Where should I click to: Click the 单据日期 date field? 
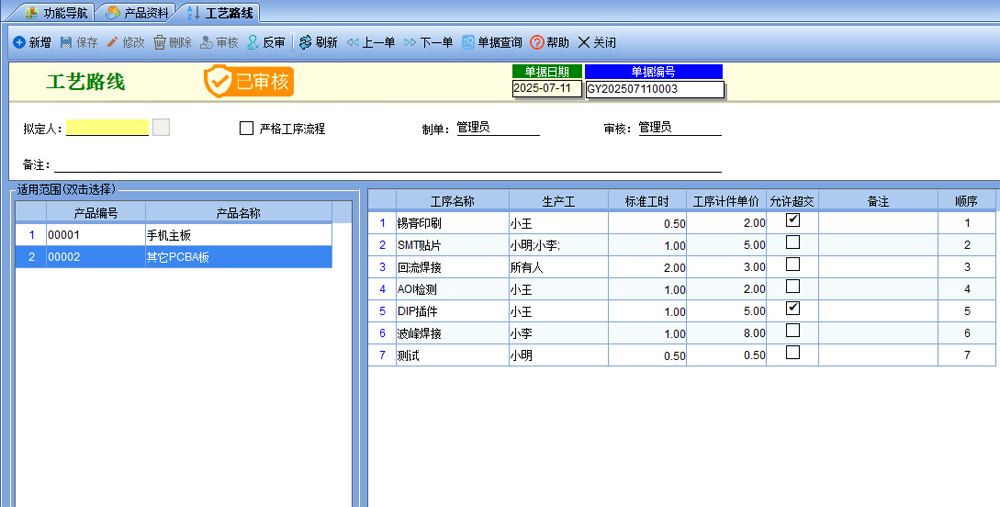pos(546,89)
